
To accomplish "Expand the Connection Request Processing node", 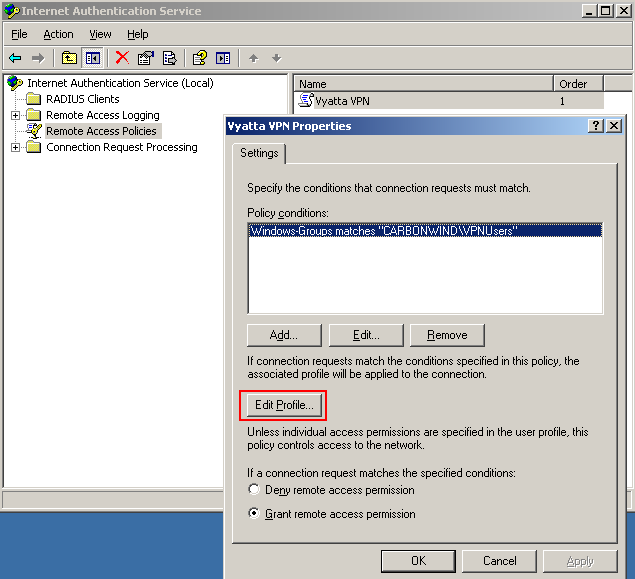I will pos(15,147).
